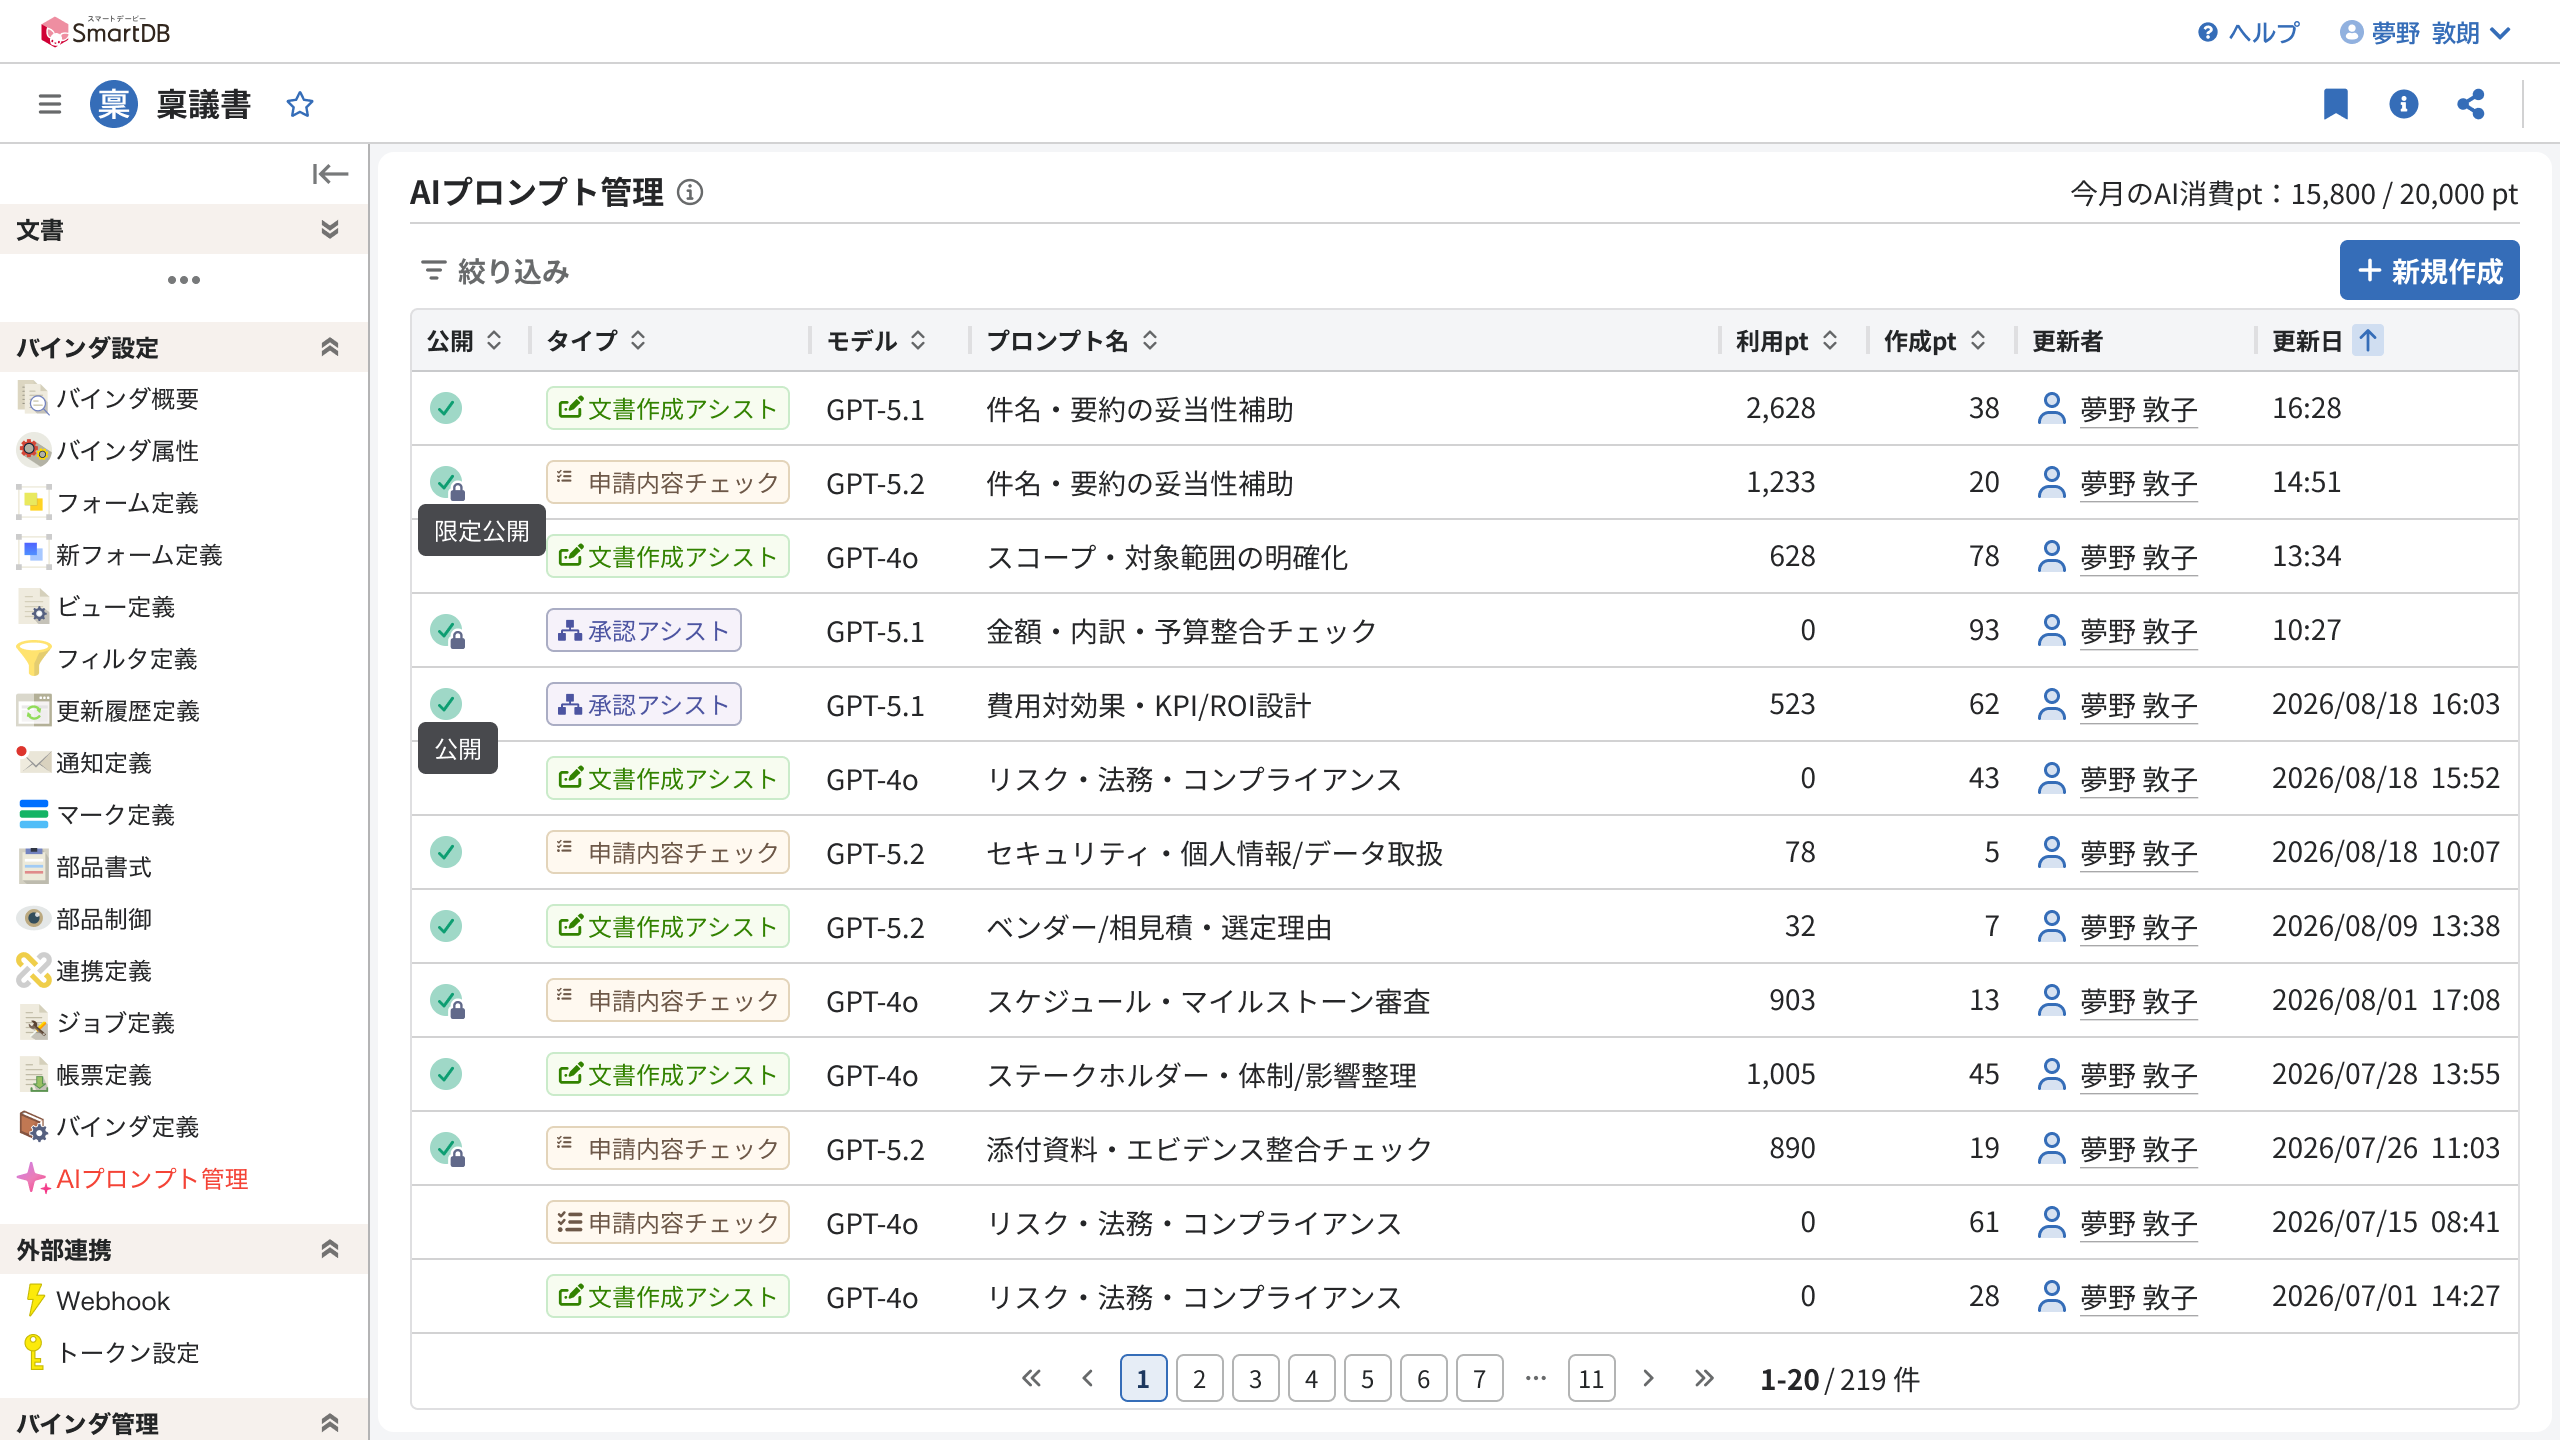Collapse the 外部連携 sidebar section
2560x1440 pixels.
pyautogui.click(x=330, y=1249)
